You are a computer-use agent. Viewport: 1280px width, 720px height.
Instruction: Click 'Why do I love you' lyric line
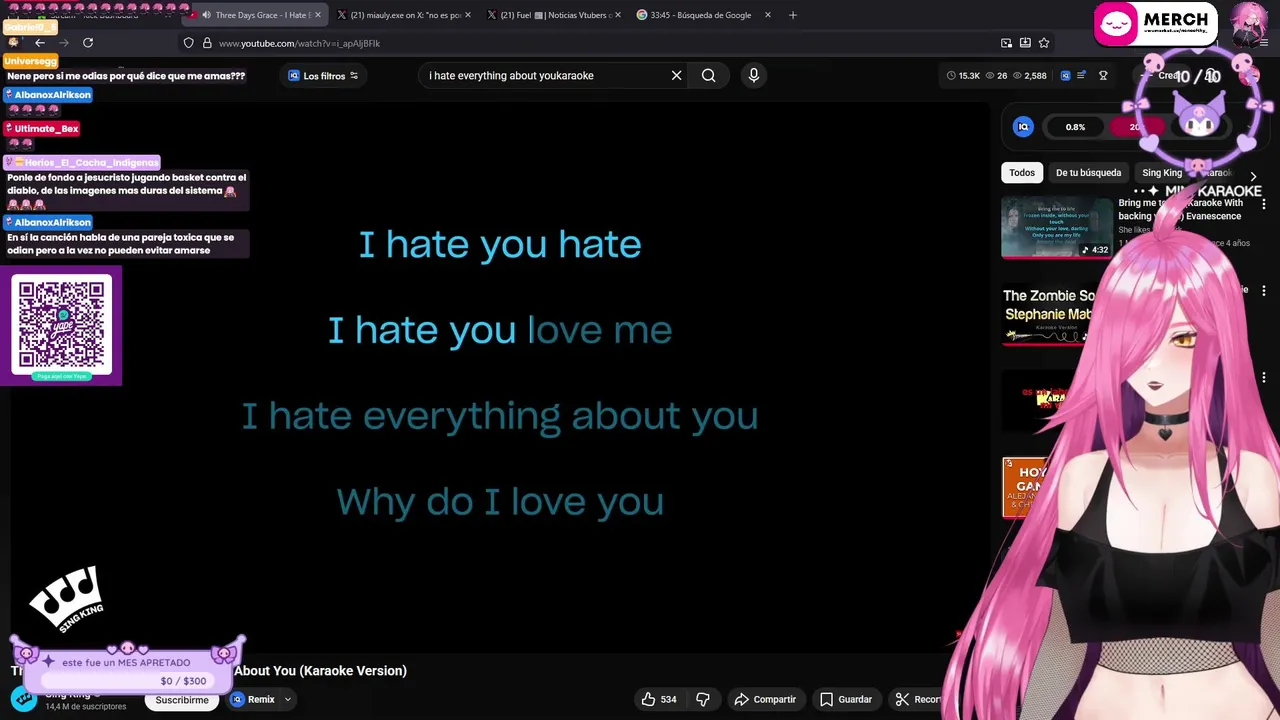[500, 502]
